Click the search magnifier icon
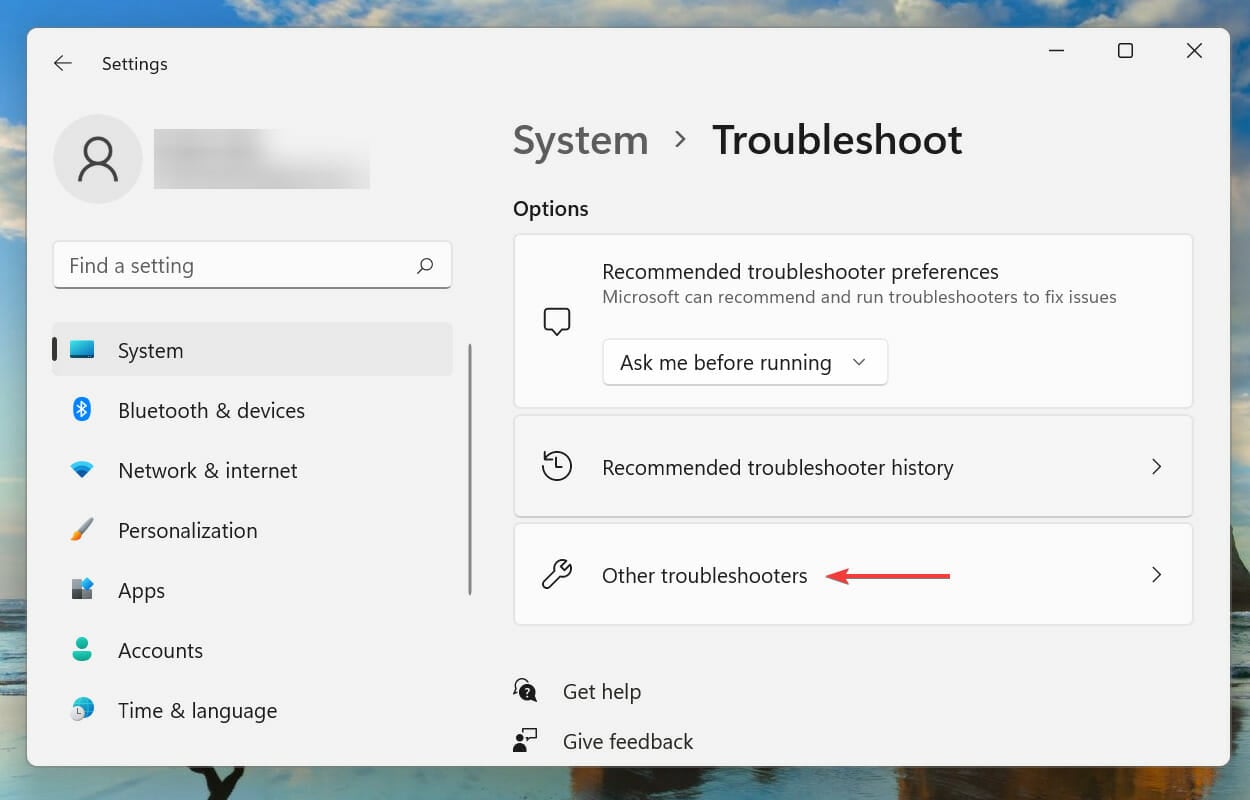 pyautogui.click(x=425, y=266)
